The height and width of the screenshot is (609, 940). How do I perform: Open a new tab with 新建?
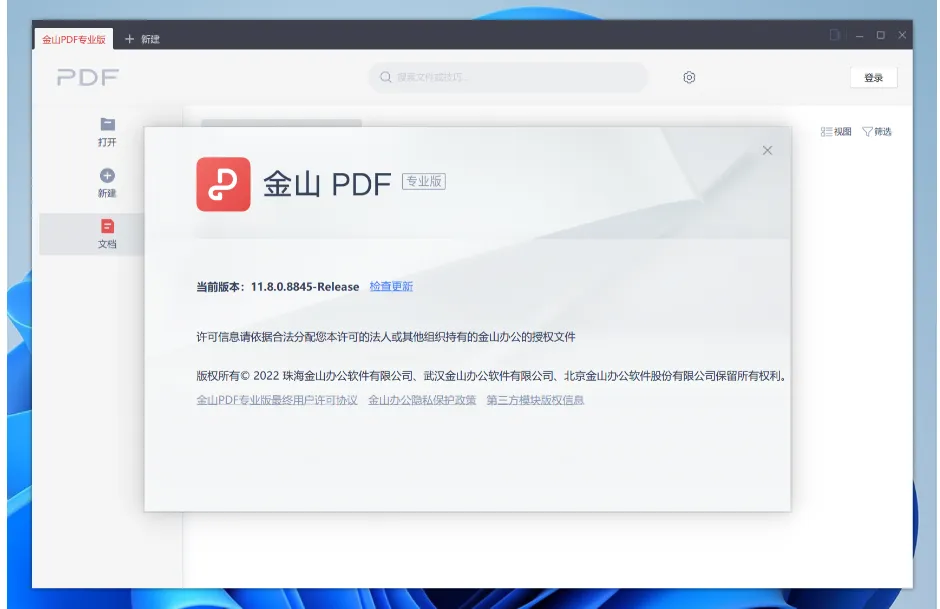point(142,39)
